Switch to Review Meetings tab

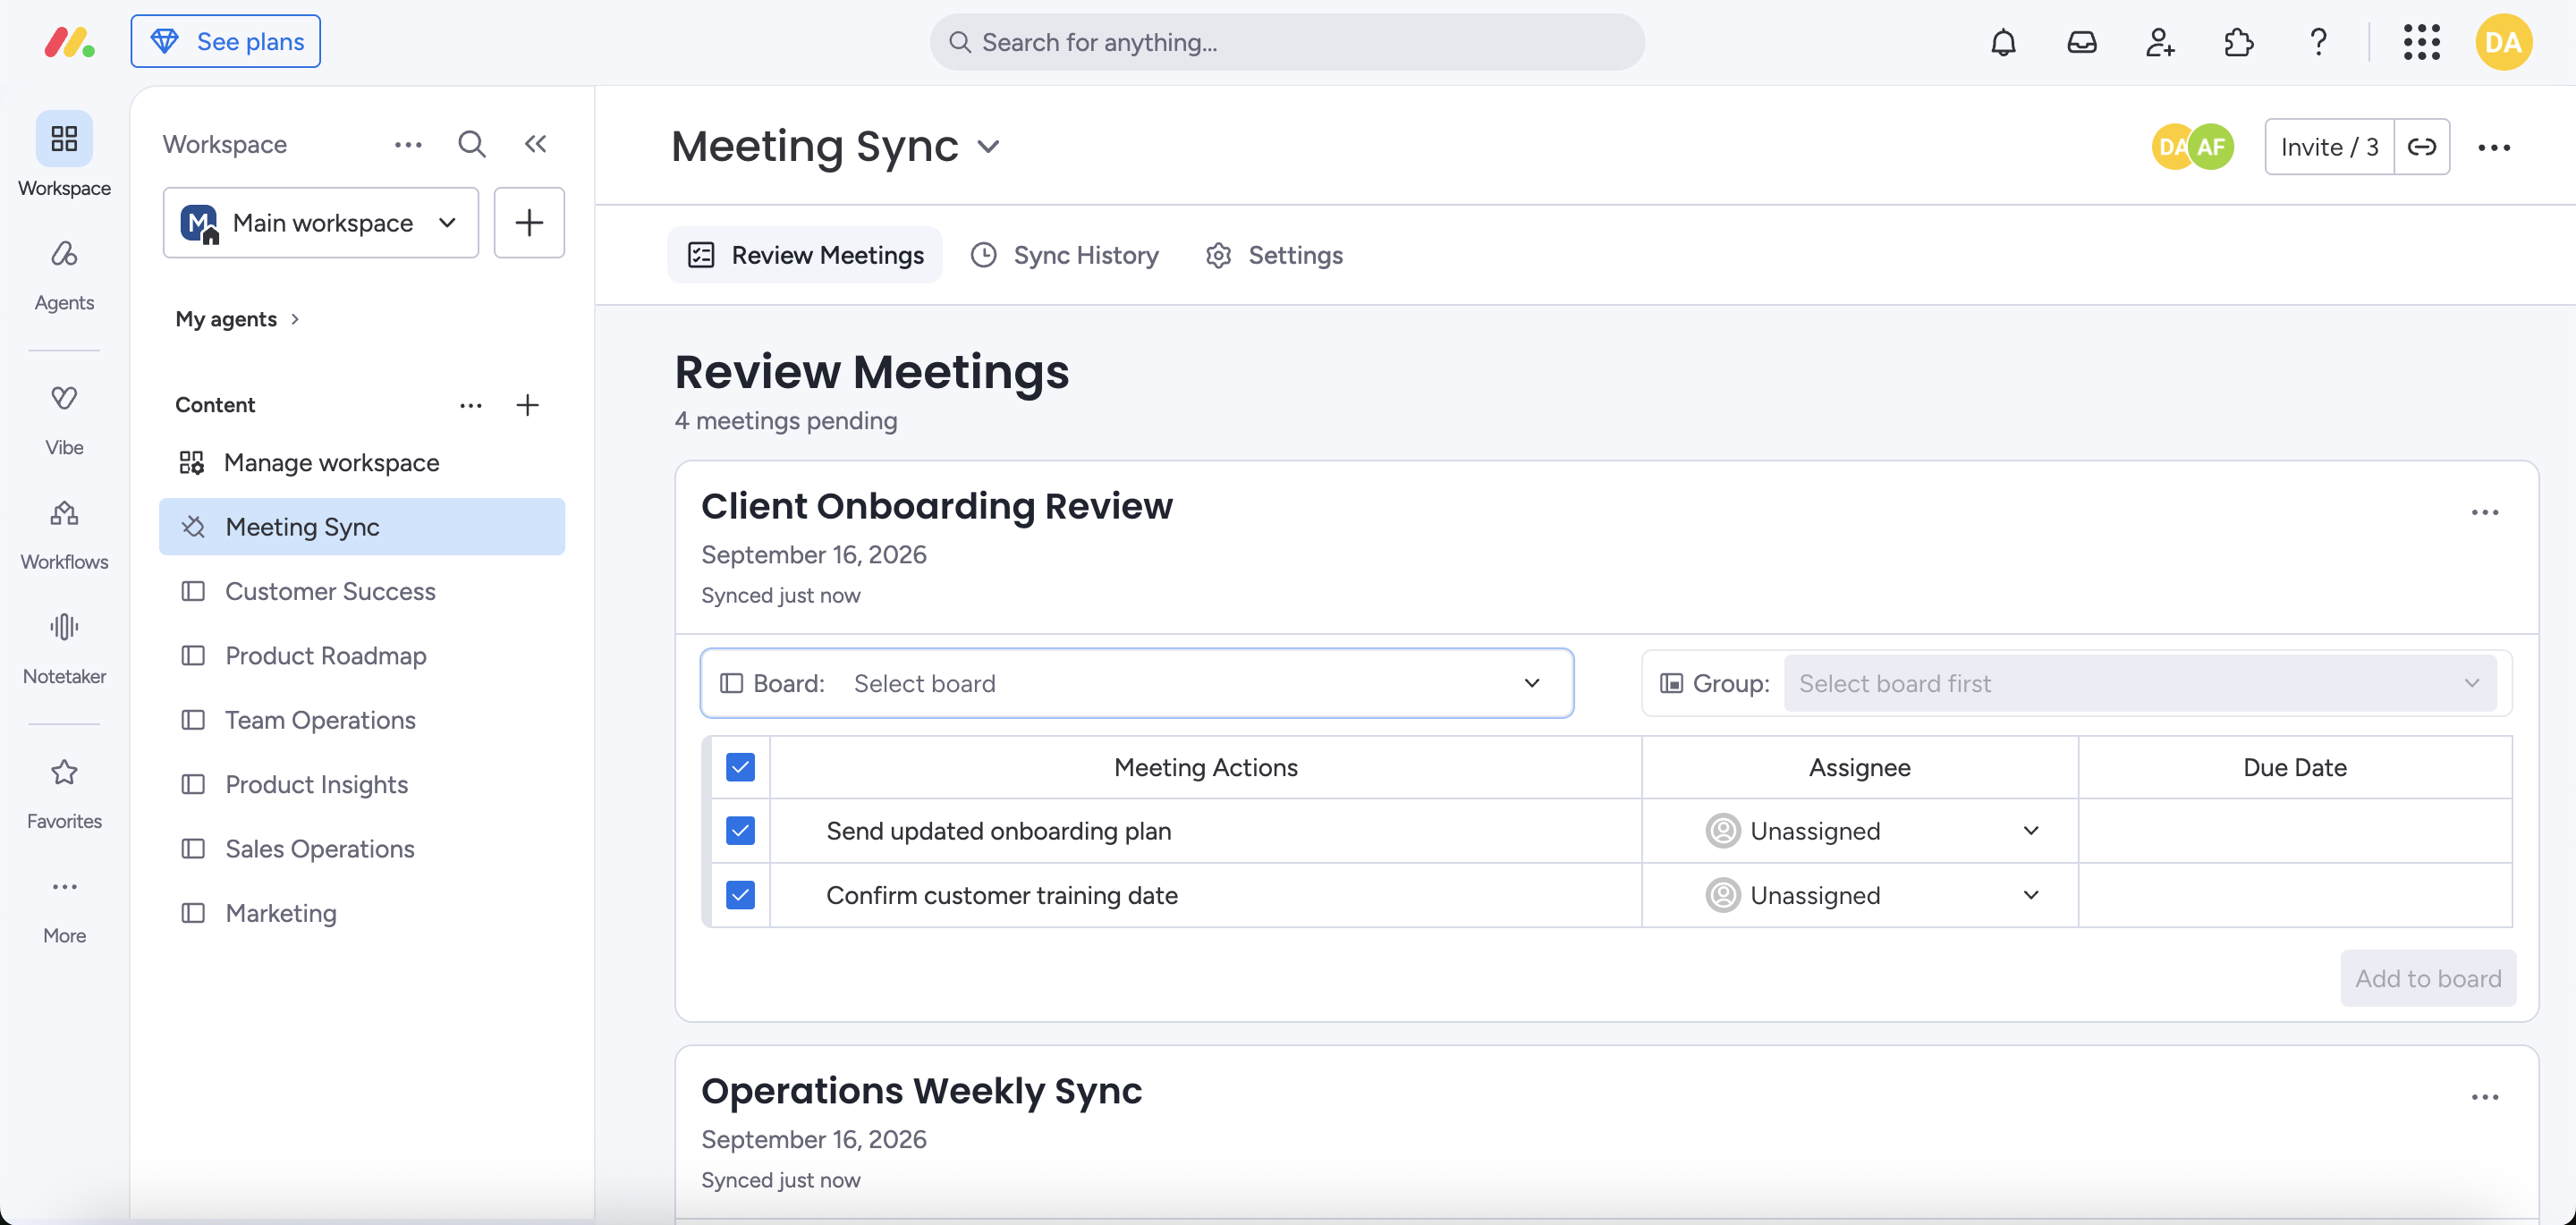point(805,255)
